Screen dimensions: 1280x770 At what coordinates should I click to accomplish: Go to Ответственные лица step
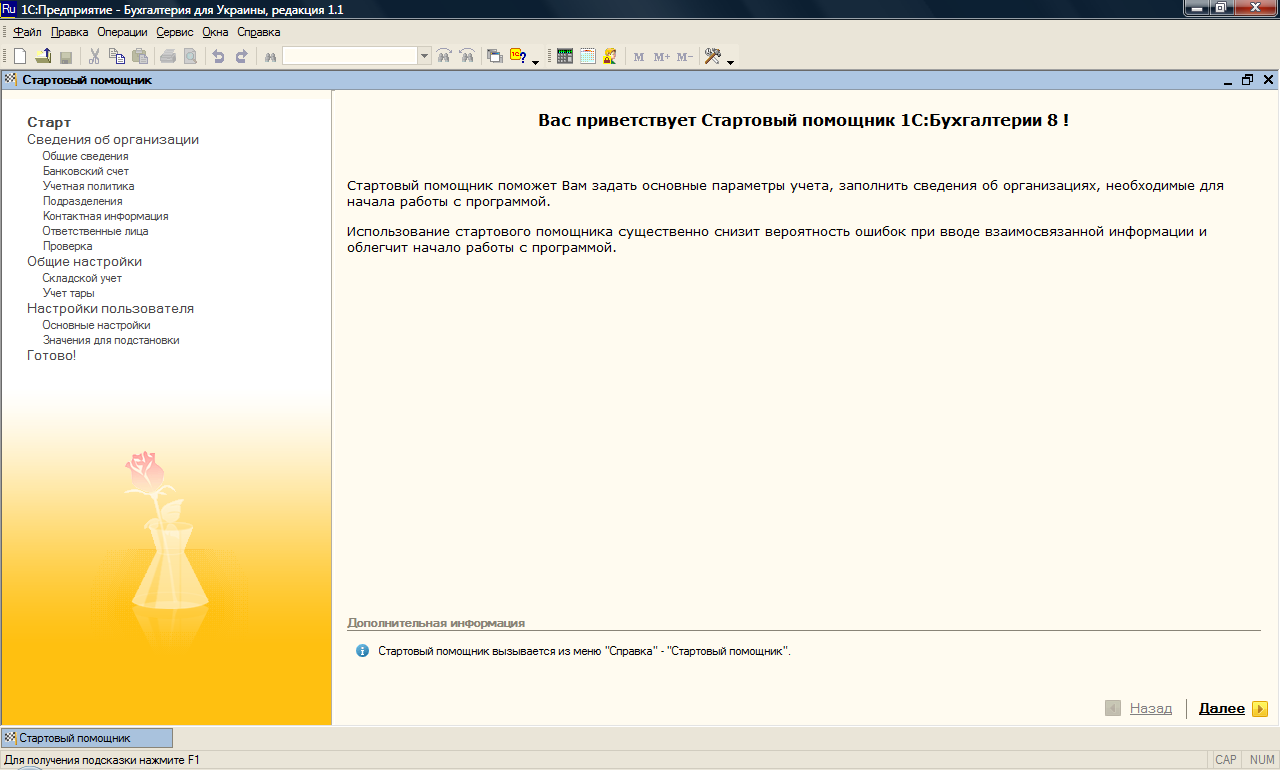click(x=95, y=231)
